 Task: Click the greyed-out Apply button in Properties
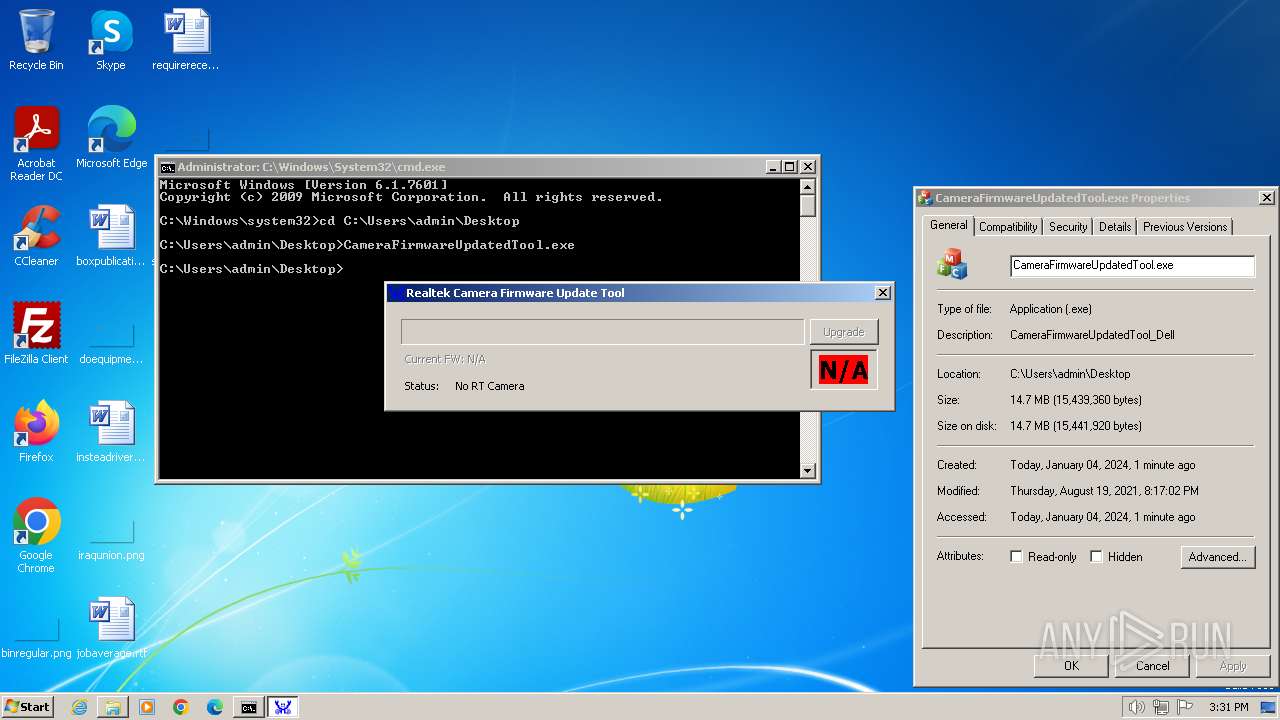click(1233, 665)
